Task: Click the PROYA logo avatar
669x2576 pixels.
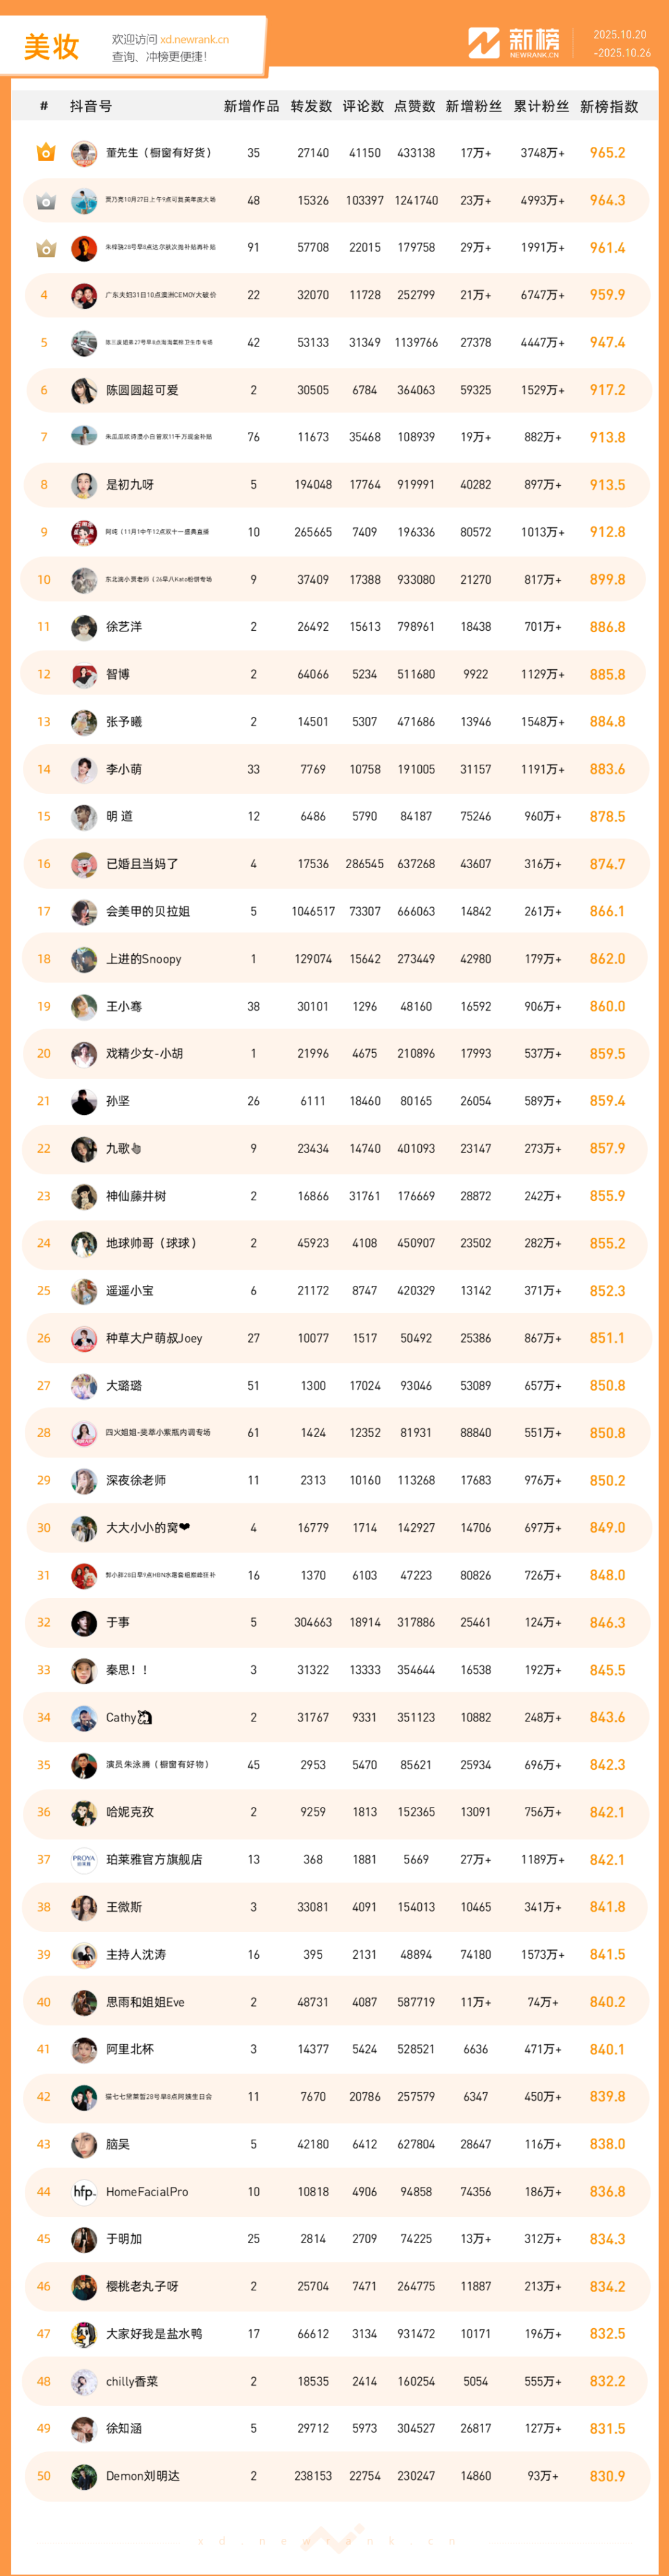Action: pyautogui.click(x=84, y=1860)
